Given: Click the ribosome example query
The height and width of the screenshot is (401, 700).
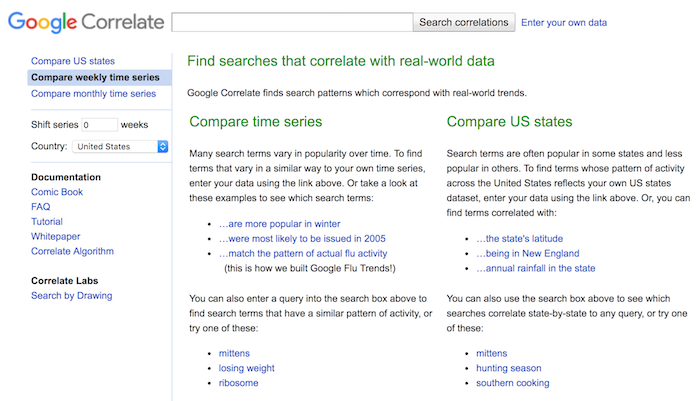Looking at the screenshot, I should pos(238,383).
